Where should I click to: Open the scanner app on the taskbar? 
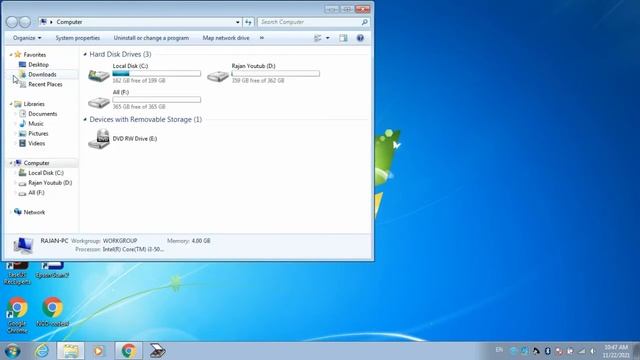157,351
